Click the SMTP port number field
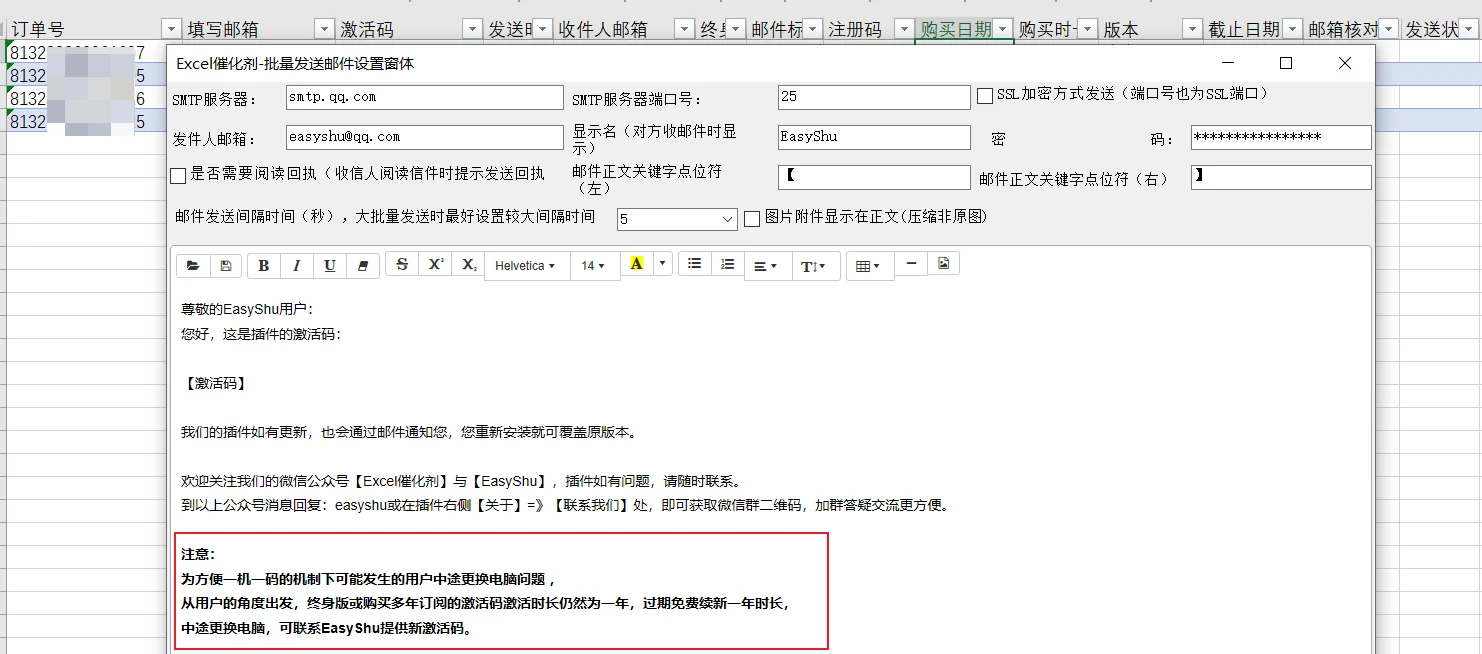This screenshot has height=654, width=1482. click(874, 97)
